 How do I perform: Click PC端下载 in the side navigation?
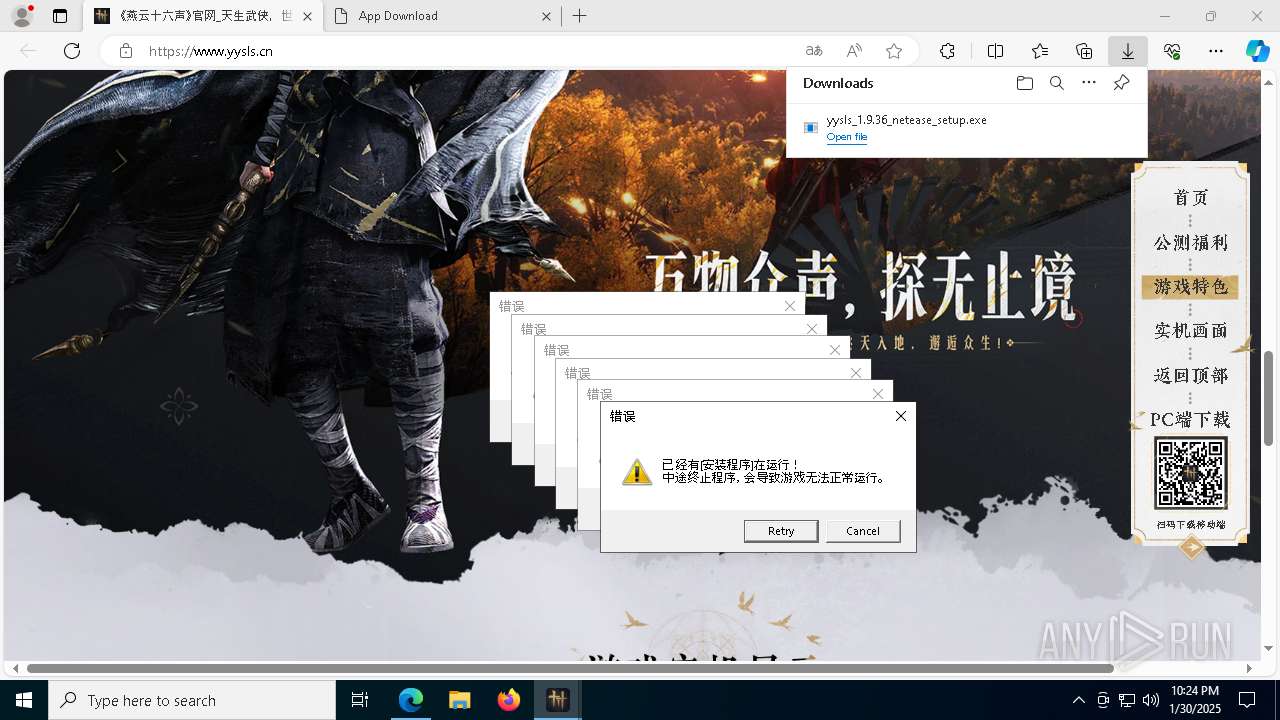1190,420
